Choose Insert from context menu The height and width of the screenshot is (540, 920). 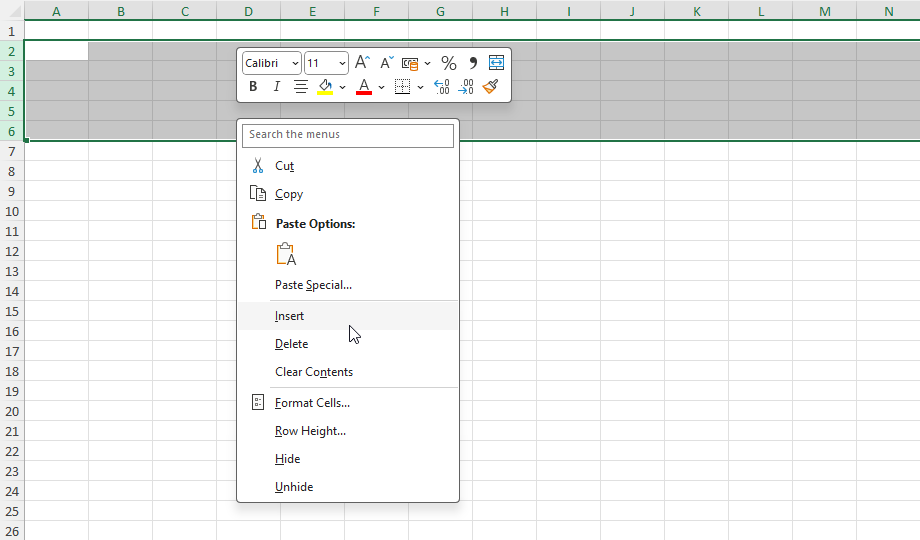click(348, 316)
